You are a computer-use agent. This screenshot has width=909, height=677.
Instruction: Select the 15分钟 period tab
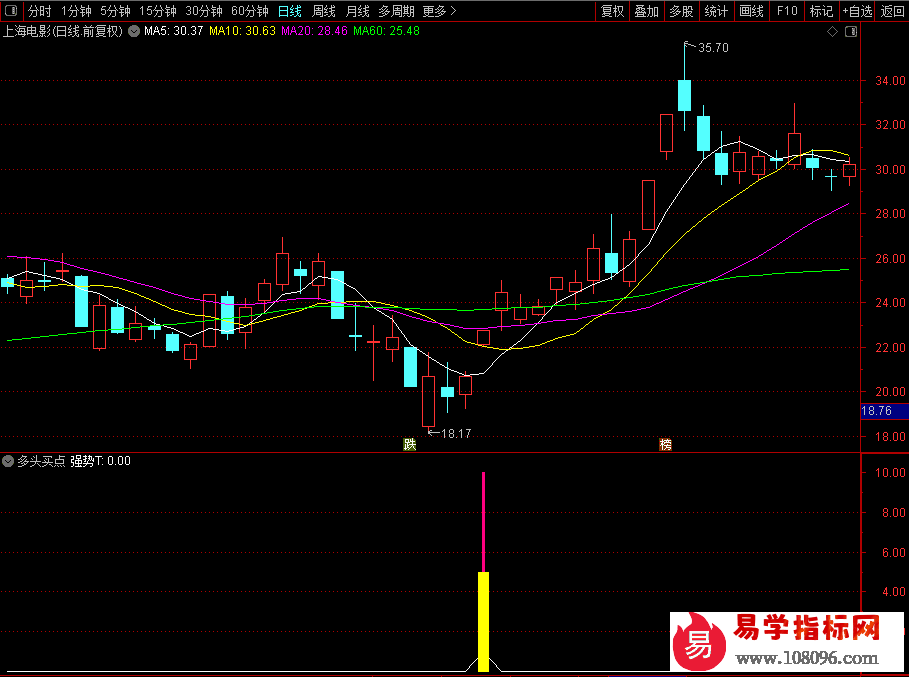tap(158, 11)
